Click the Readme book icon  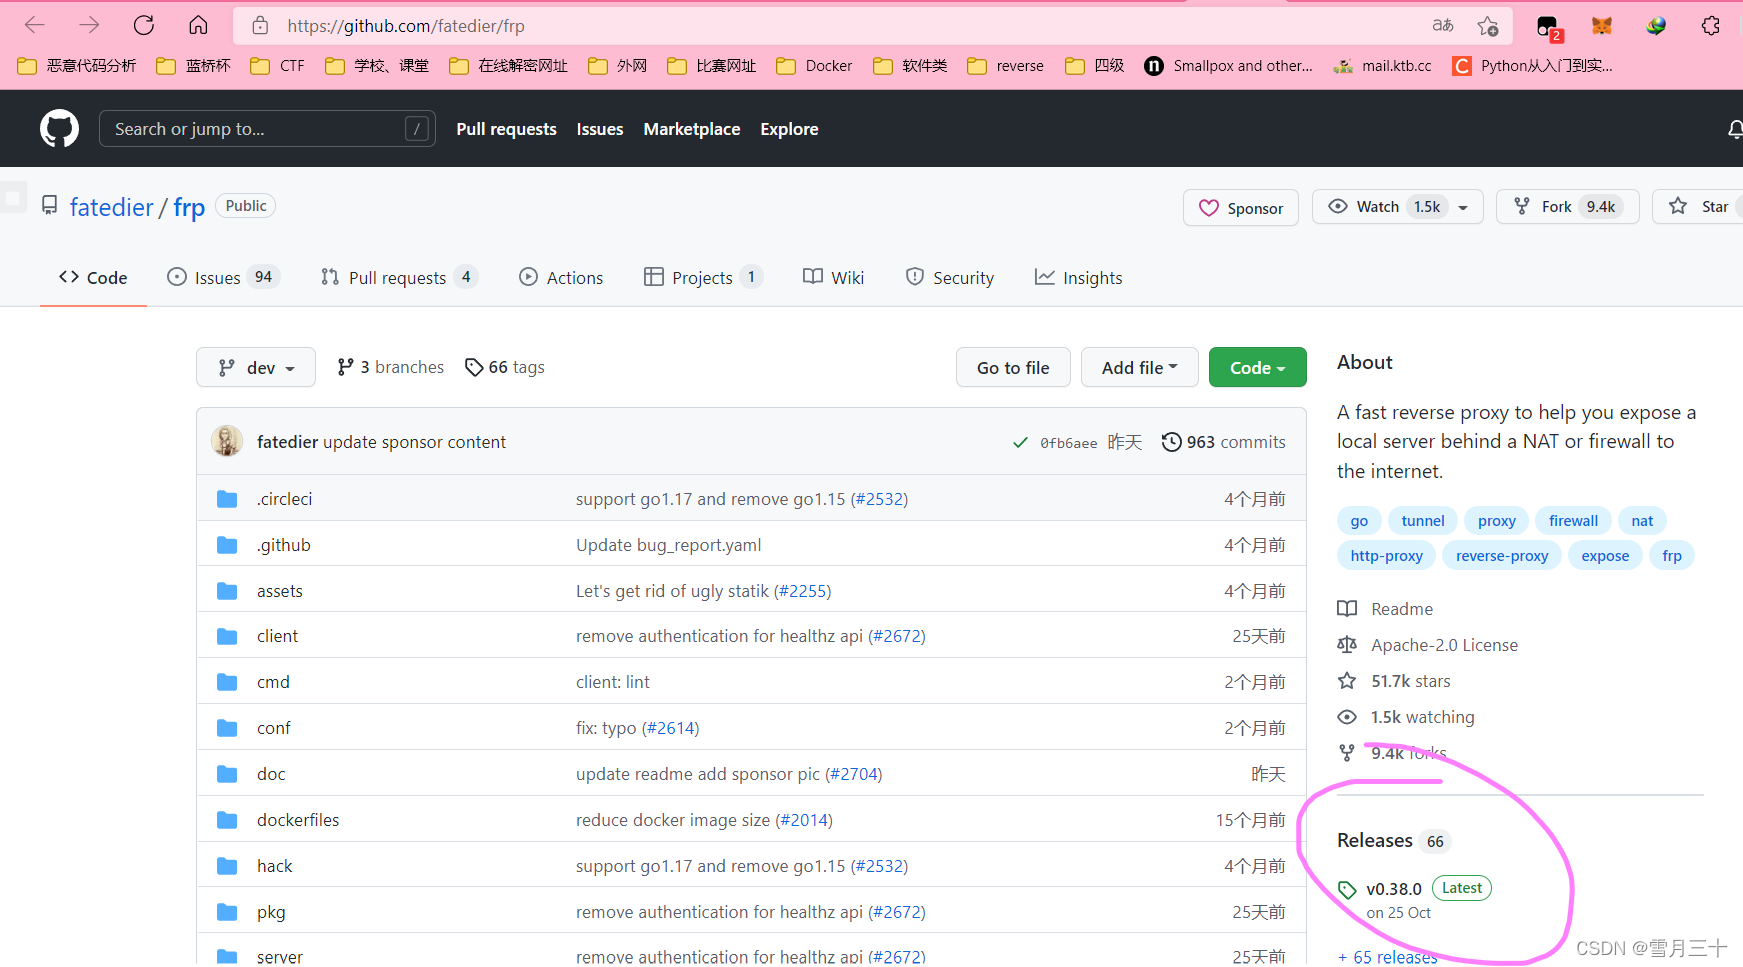[1347, 609]
